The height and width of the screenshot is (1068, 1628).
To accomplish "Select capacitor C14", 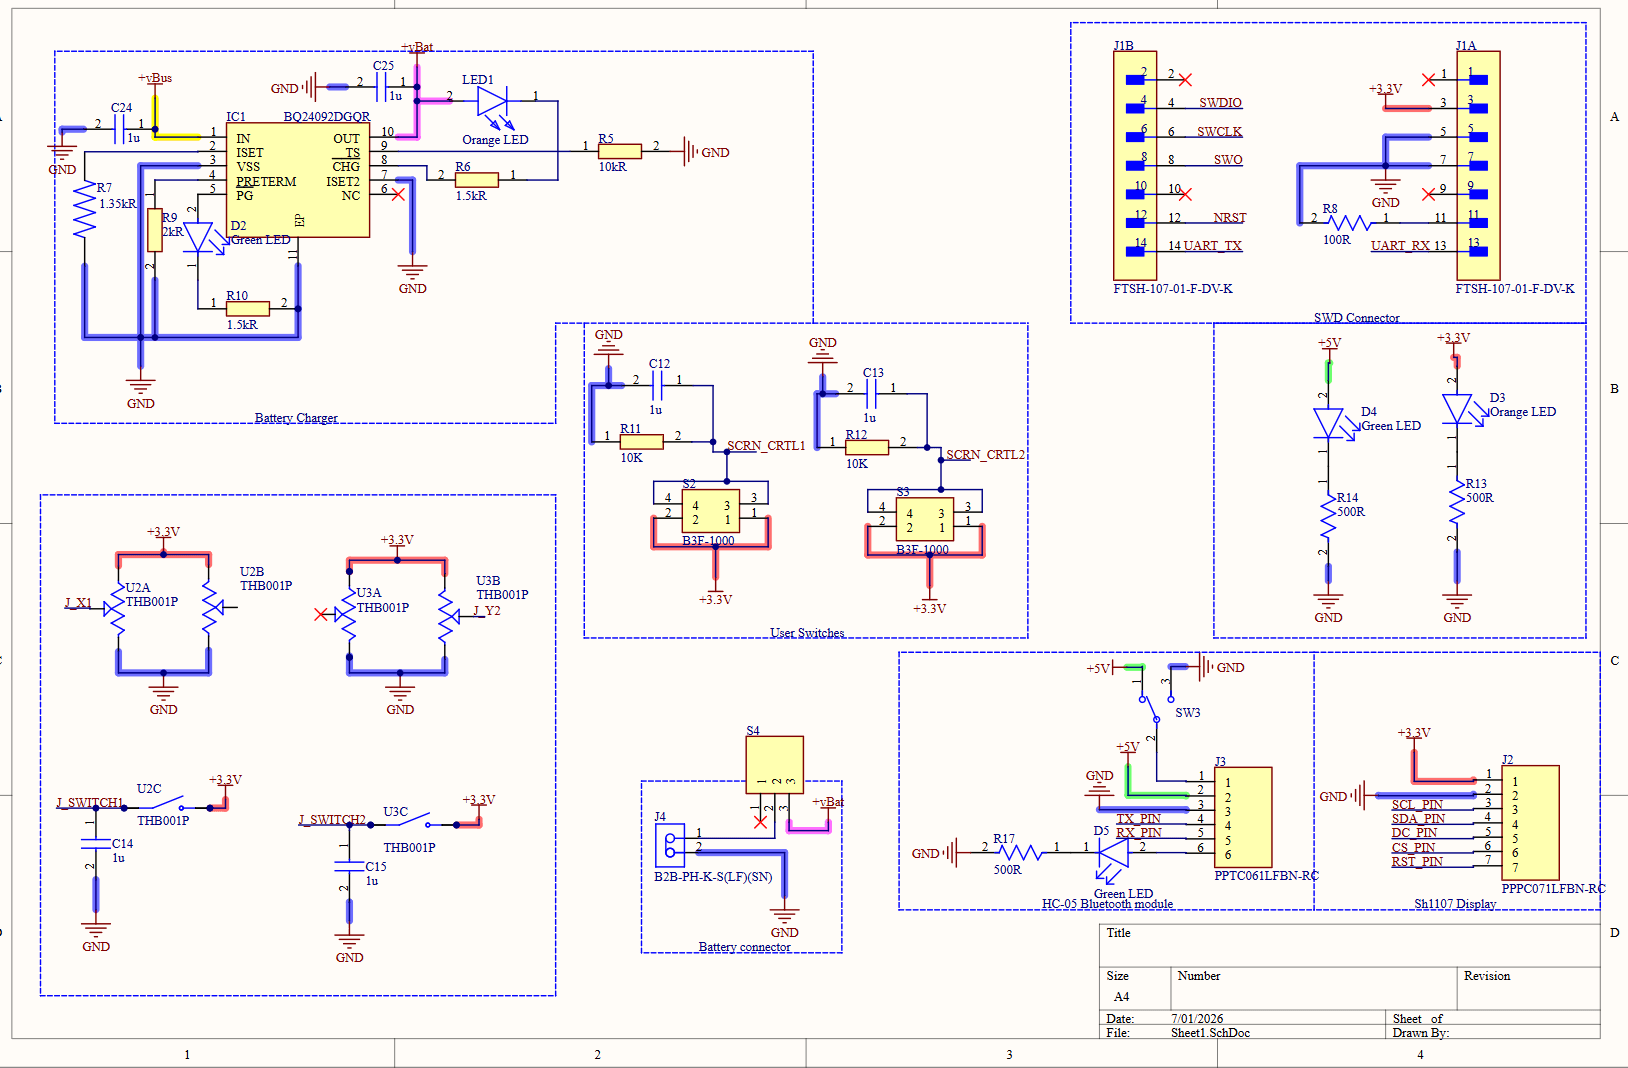I will click(x=96, y=845).
